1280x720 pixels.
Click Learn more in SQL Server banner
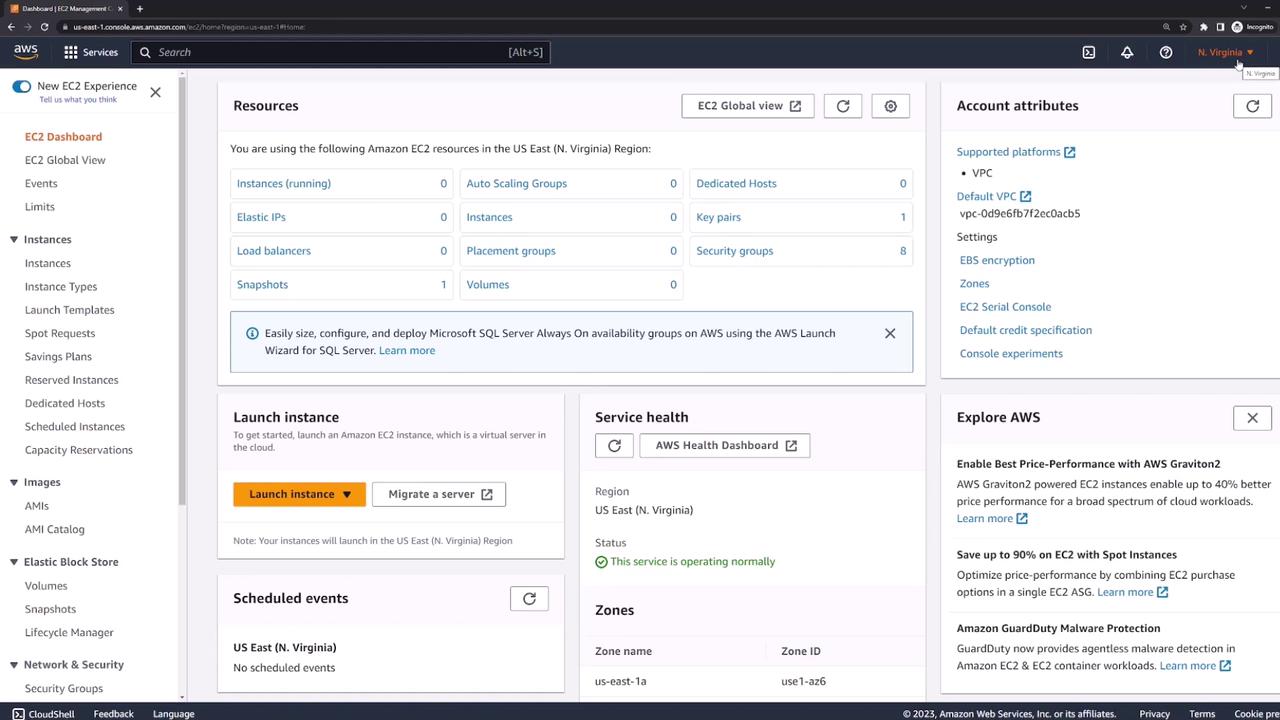click(407, 351)
